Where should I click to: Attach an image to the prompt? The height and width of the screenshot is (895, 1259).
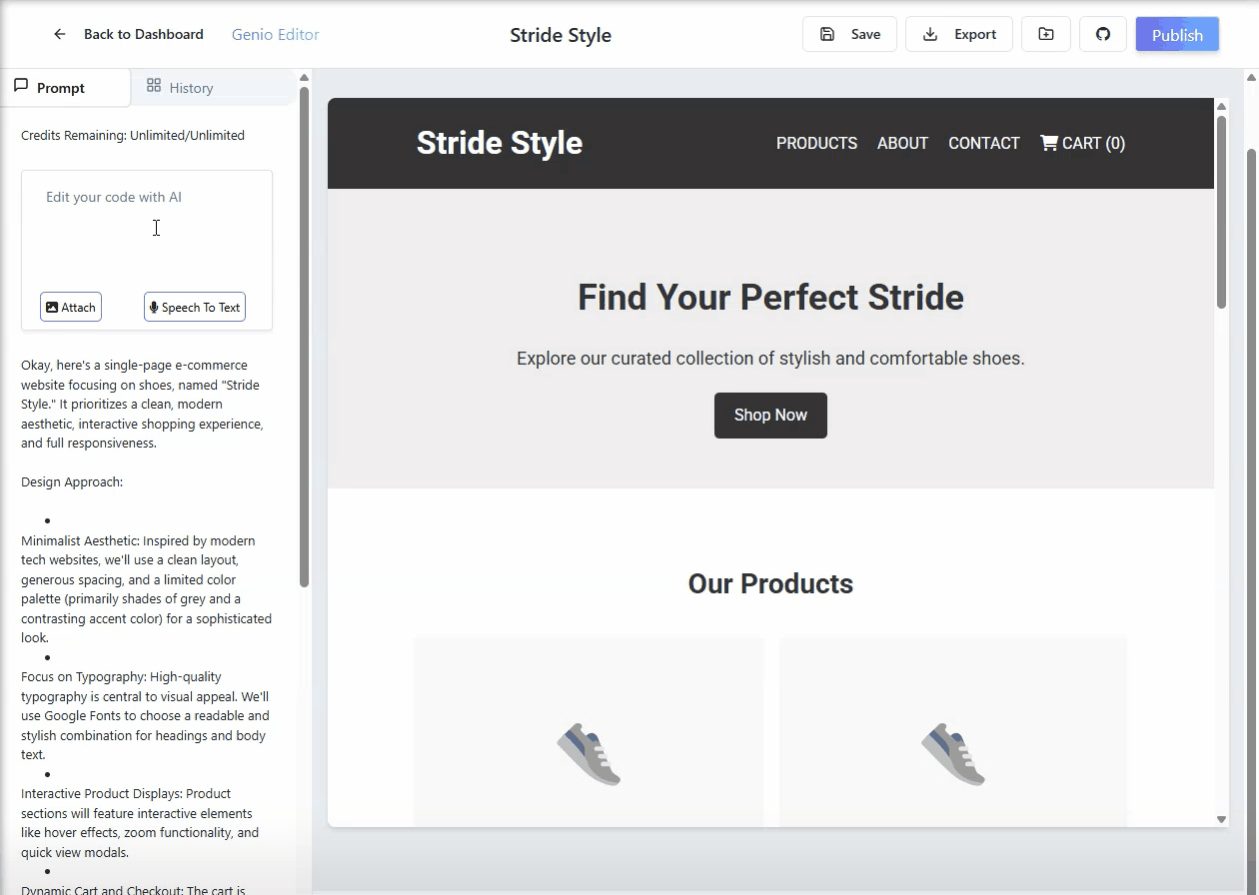[71, 307]
